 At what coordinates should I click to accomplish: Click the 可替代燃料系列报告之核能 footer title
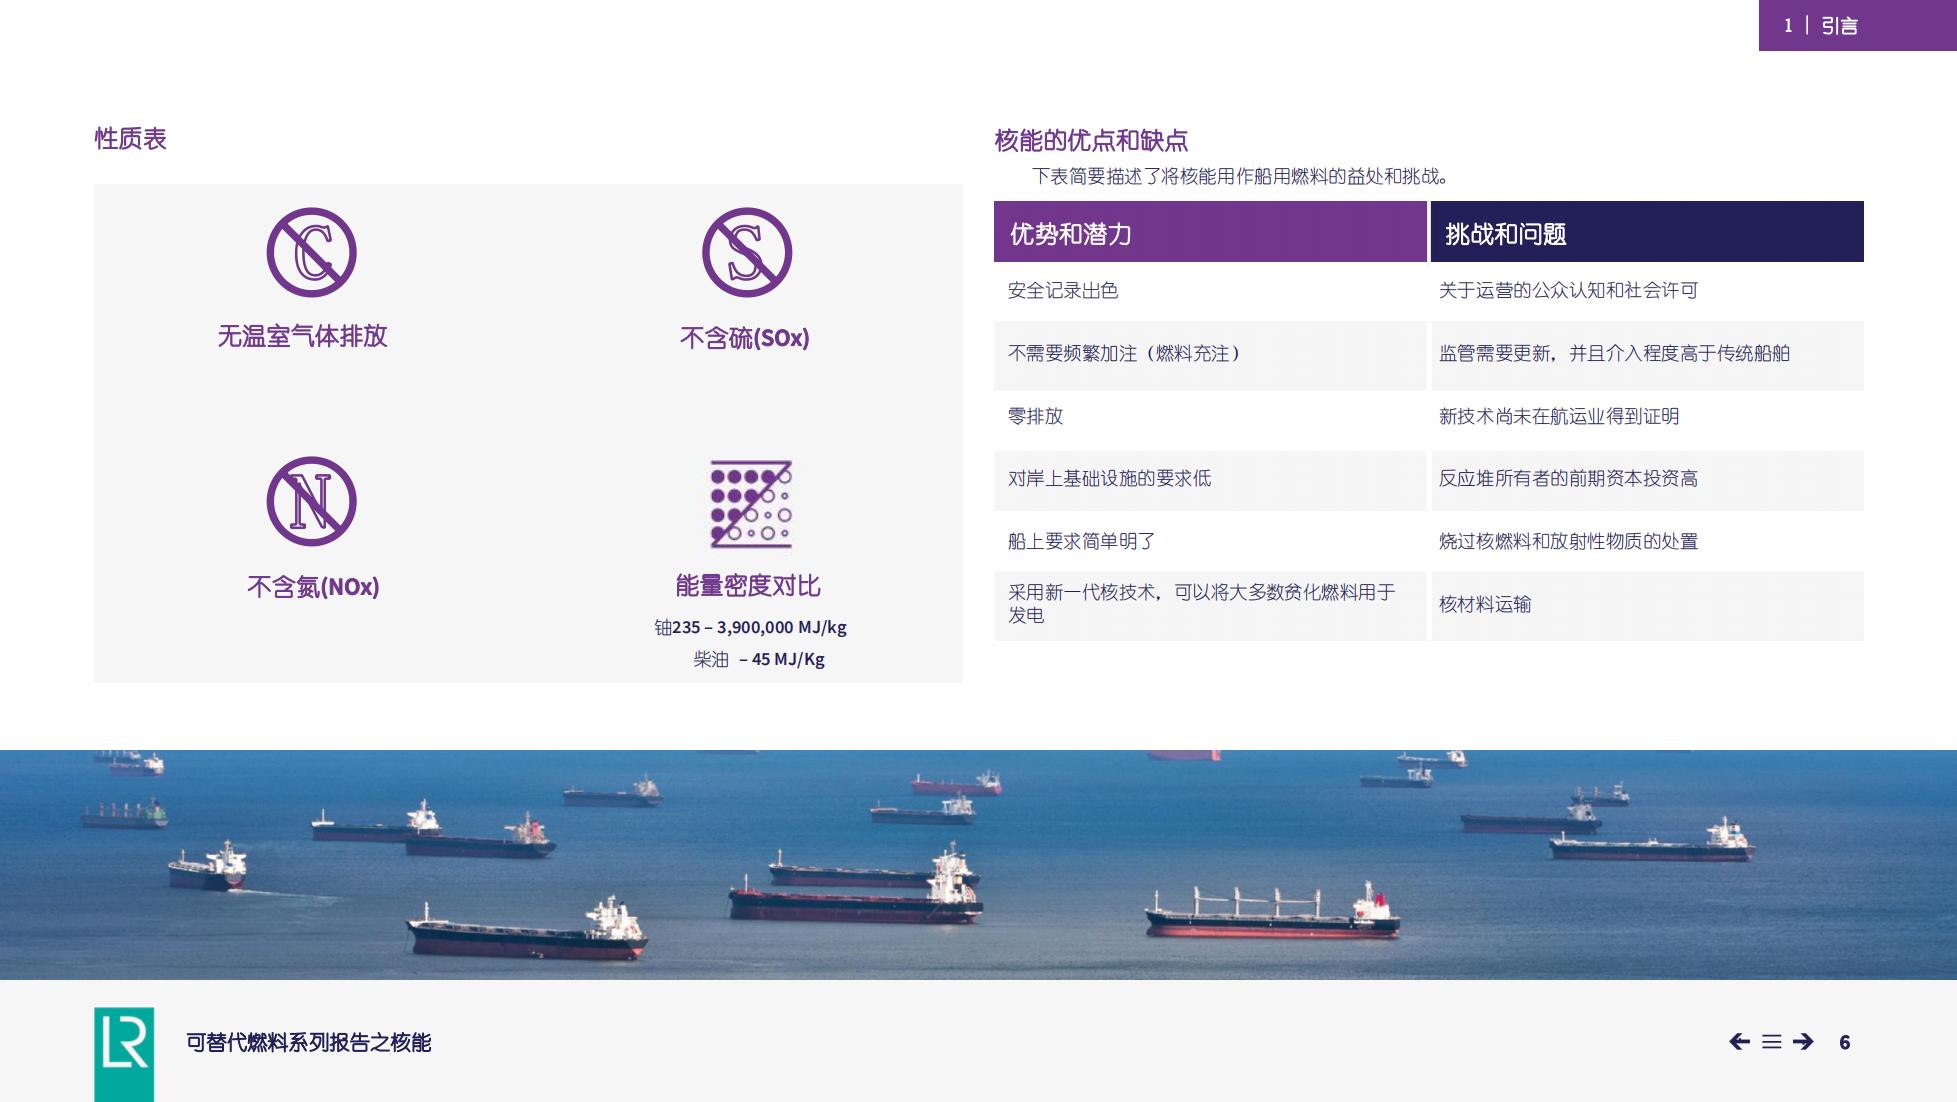point(308,1042)
